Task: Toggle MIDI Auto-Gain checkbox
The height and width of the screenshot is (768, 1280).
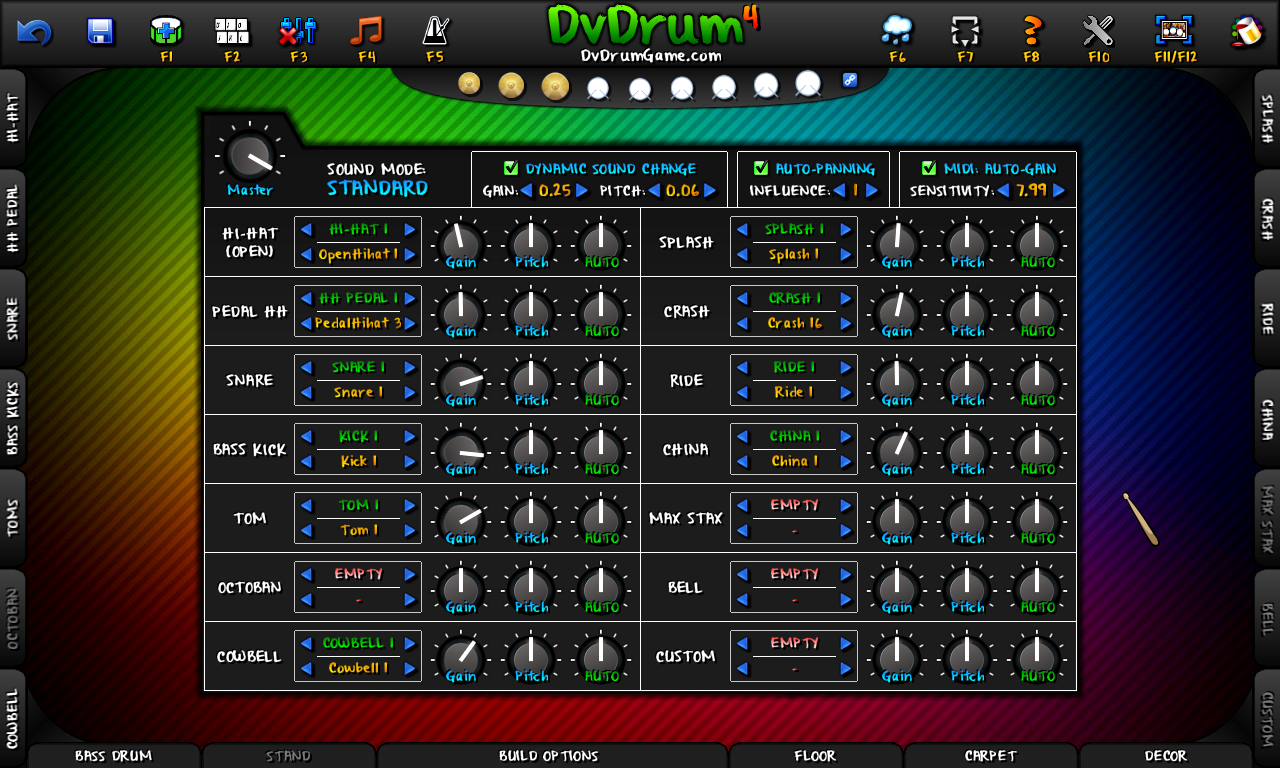Action: (x=929, y=168)
